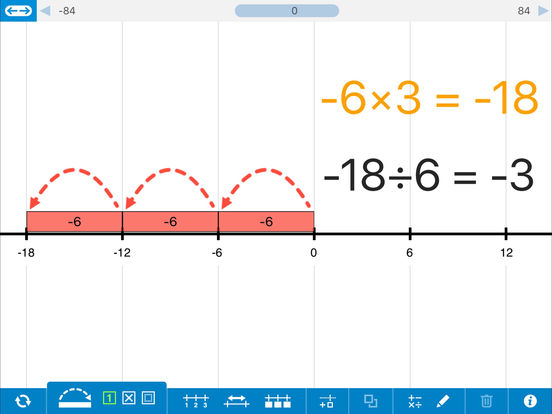The width and height of the screenshot is (552, 414).
Task: Tap the 84 maximum range value
Action: 523,11
